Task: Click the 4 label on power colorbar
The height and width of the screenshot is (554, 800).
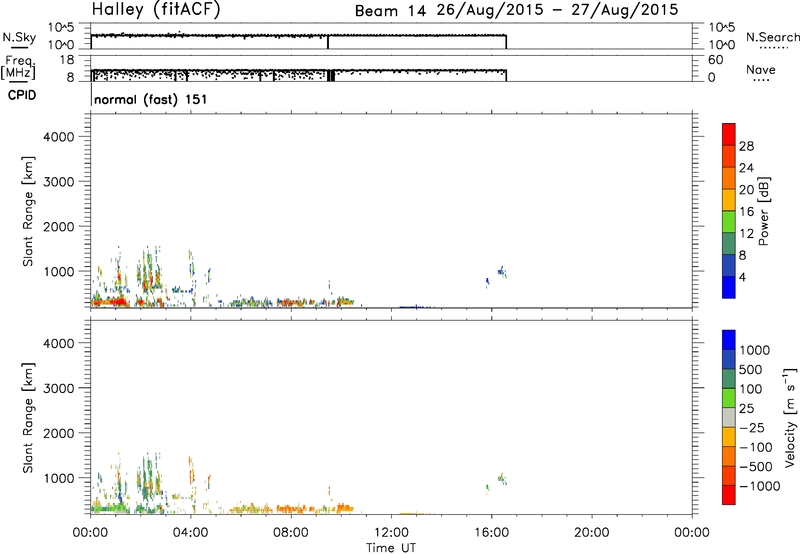Action: click(742, 277)
